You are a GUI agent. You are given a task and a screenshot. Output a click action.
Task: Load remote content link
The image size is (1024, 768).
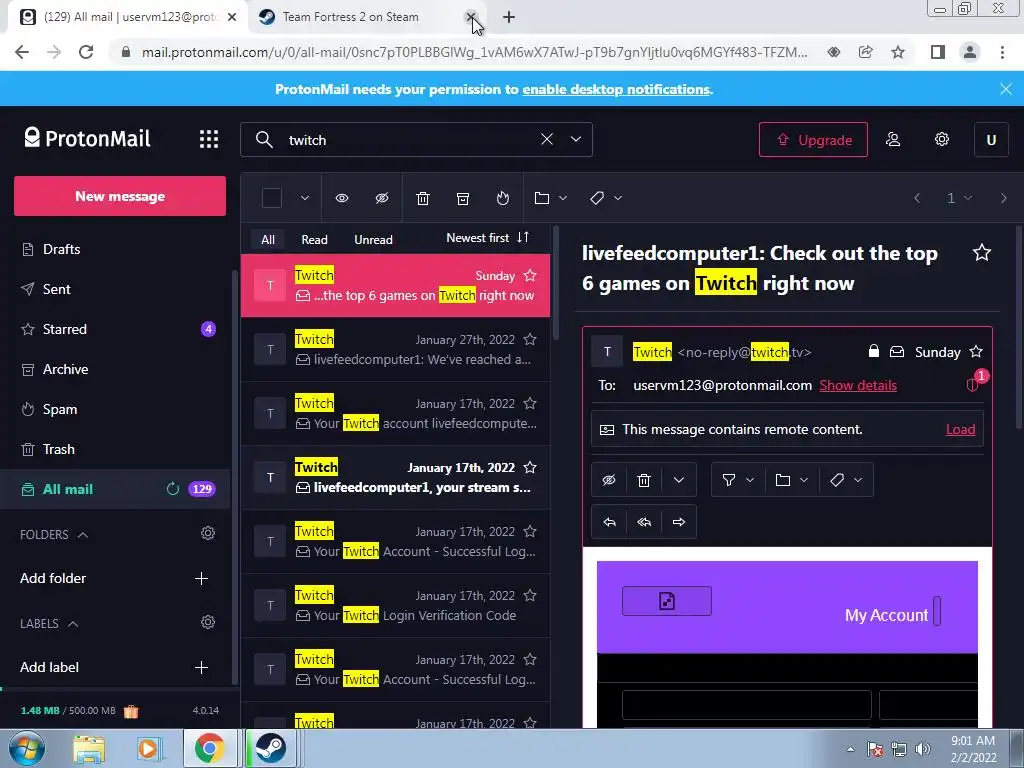click(x=960, y=429)
